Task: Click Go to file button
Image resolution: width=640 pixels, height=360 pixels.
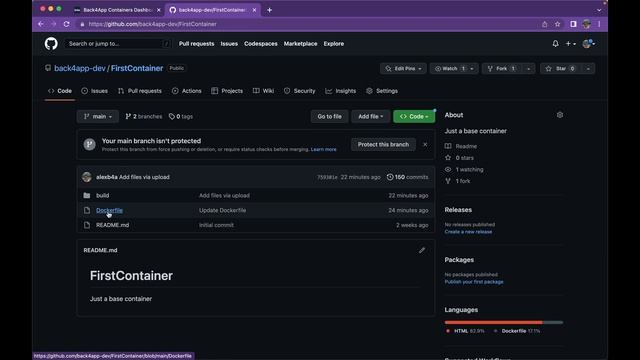Action: click(329, 116)
